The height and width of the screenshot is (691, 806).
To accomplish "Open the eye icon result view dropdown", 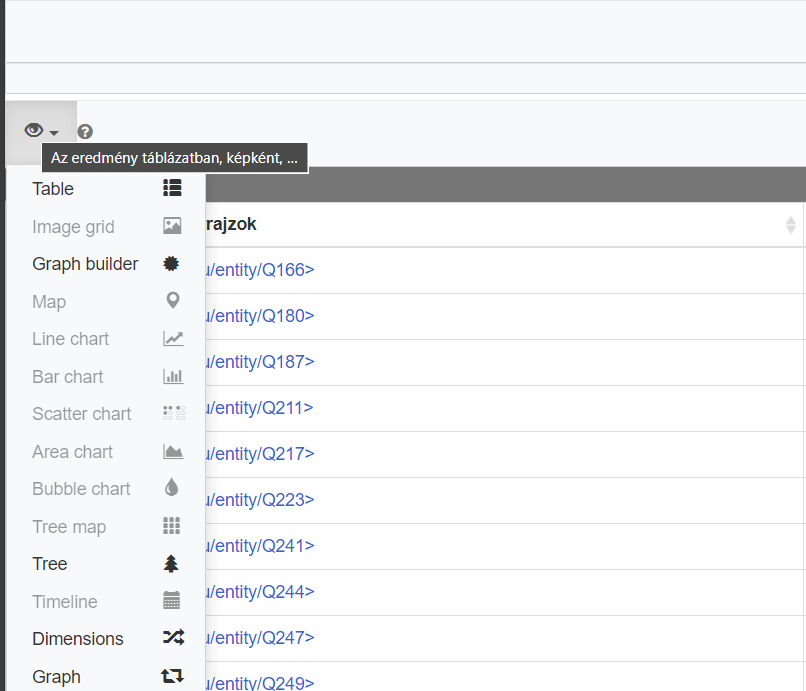I will (41, 131).
